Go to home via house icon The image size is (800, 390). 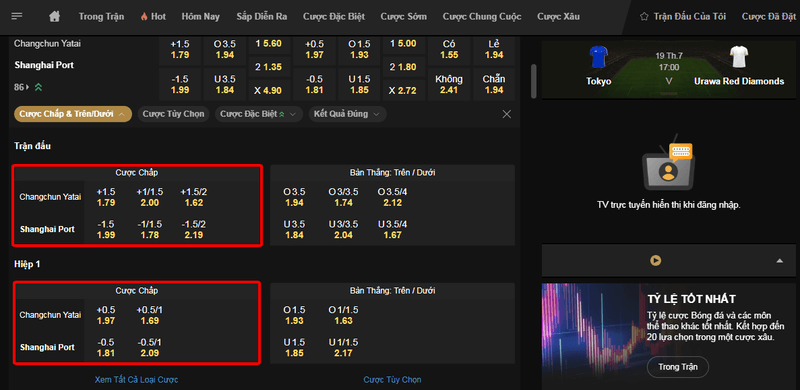click(x=55, y=16)
